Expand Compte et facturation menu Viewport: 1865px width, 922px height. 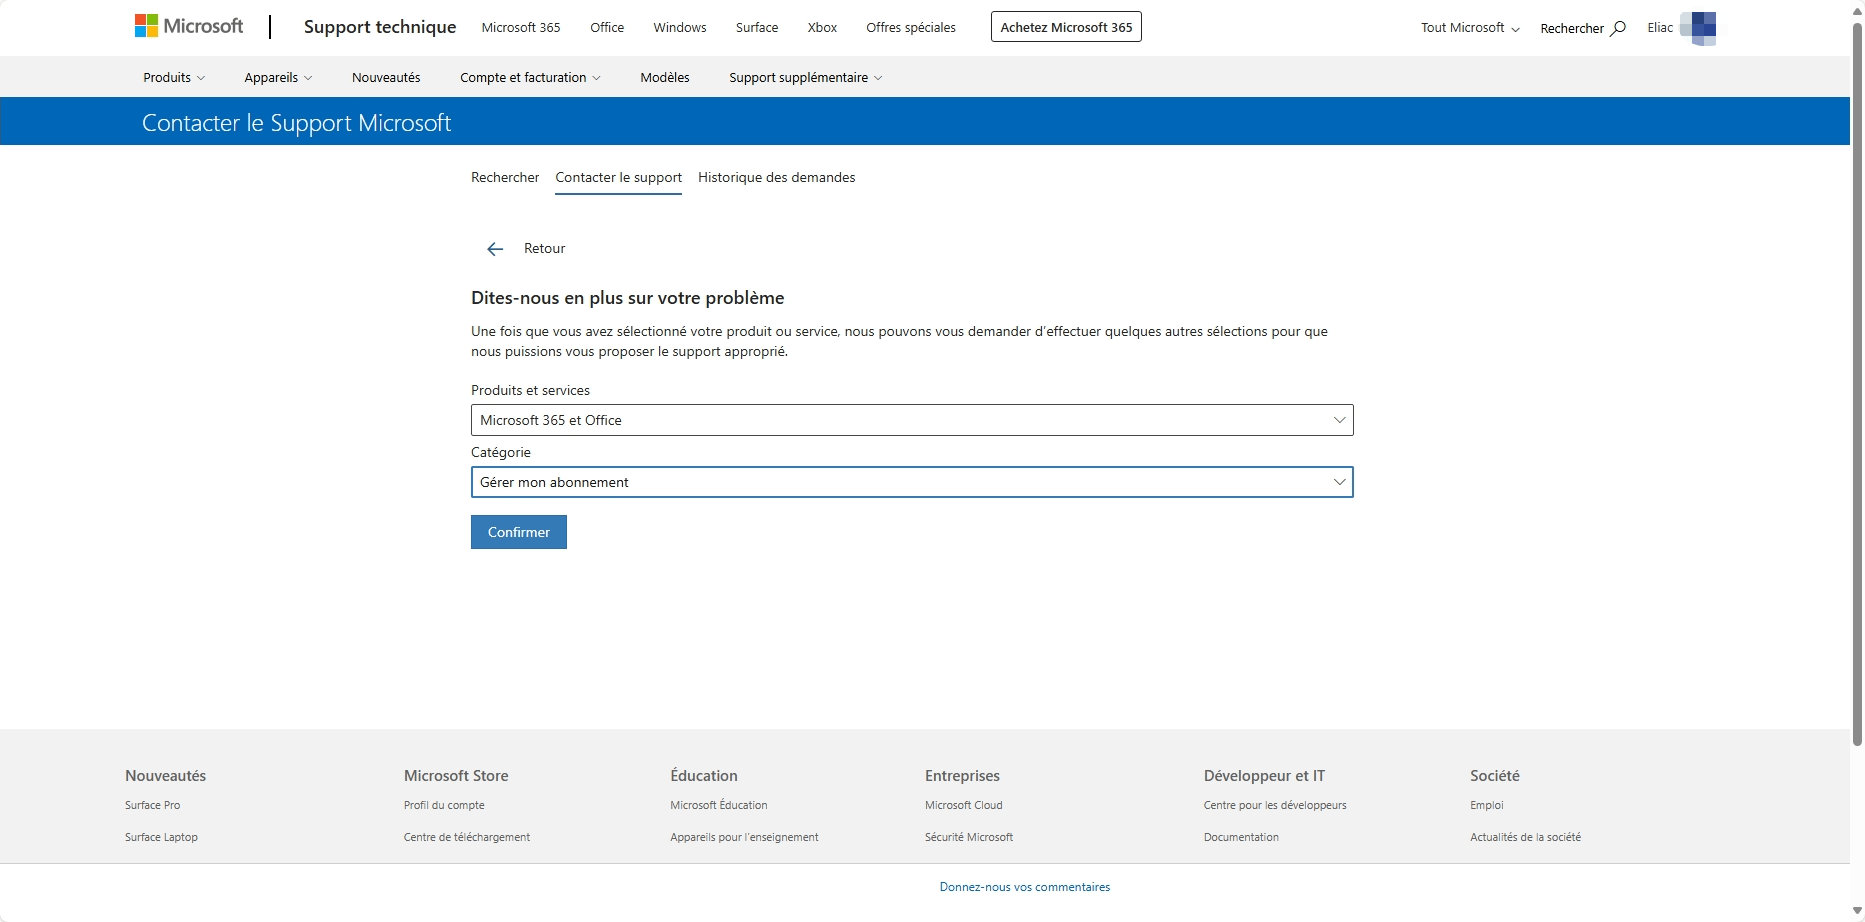pos(530,77)
